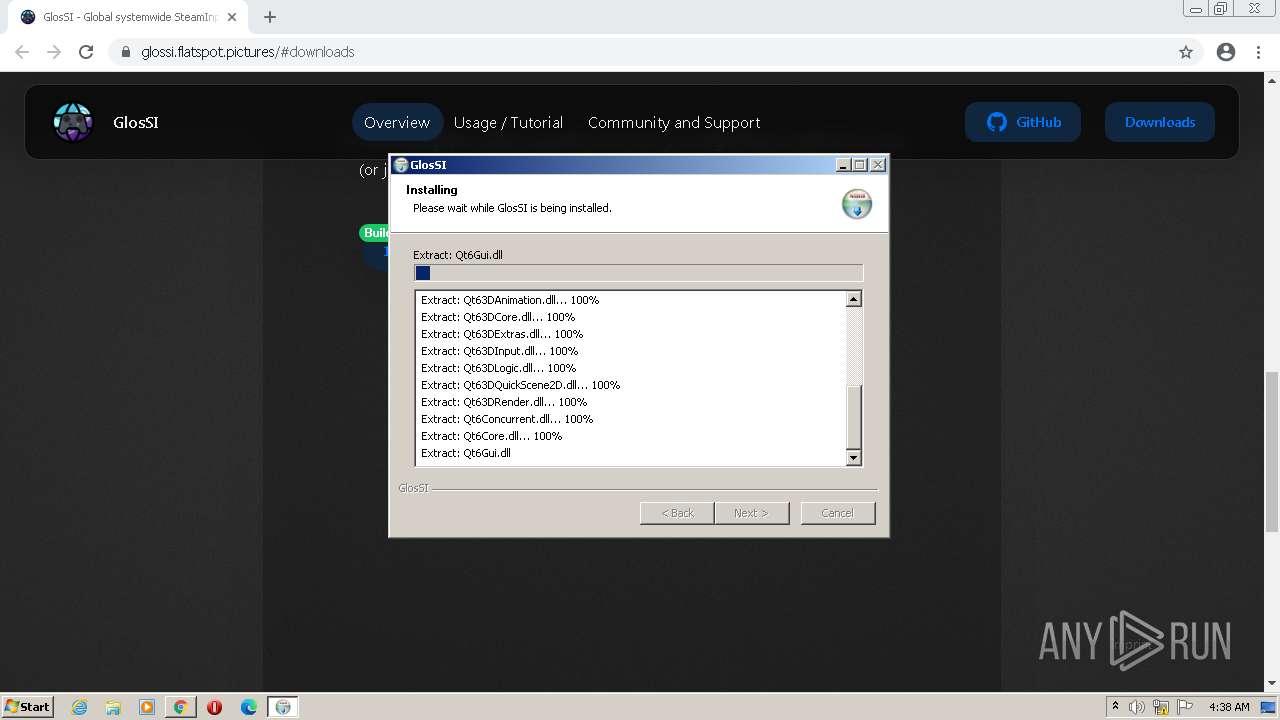The width and height of the screenshot is (1280, 720).
Task: Switch to Chrome via taskbar icon
Action: tap(181, 707)
